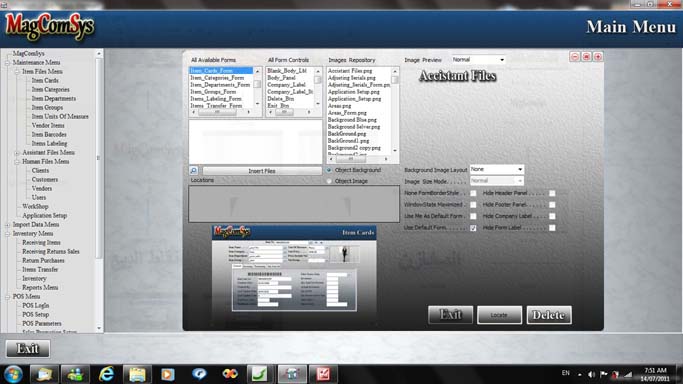Click the red minus icon in panel corner
683x384 pixels.
pyautogui.click(x=575, y=57)
